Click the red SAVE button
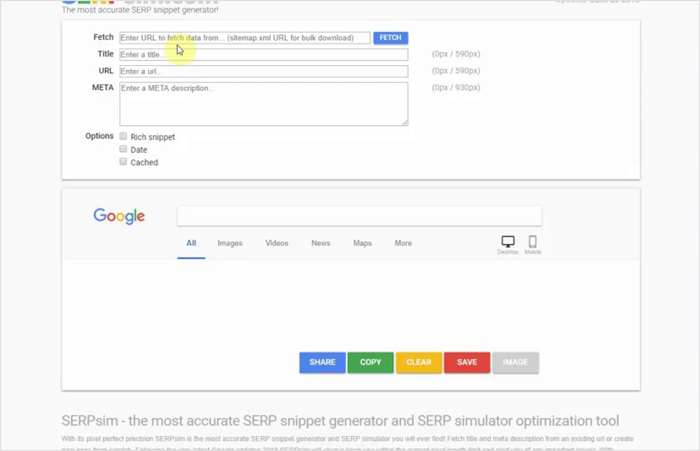700x451 pixels. click(467, 362)
